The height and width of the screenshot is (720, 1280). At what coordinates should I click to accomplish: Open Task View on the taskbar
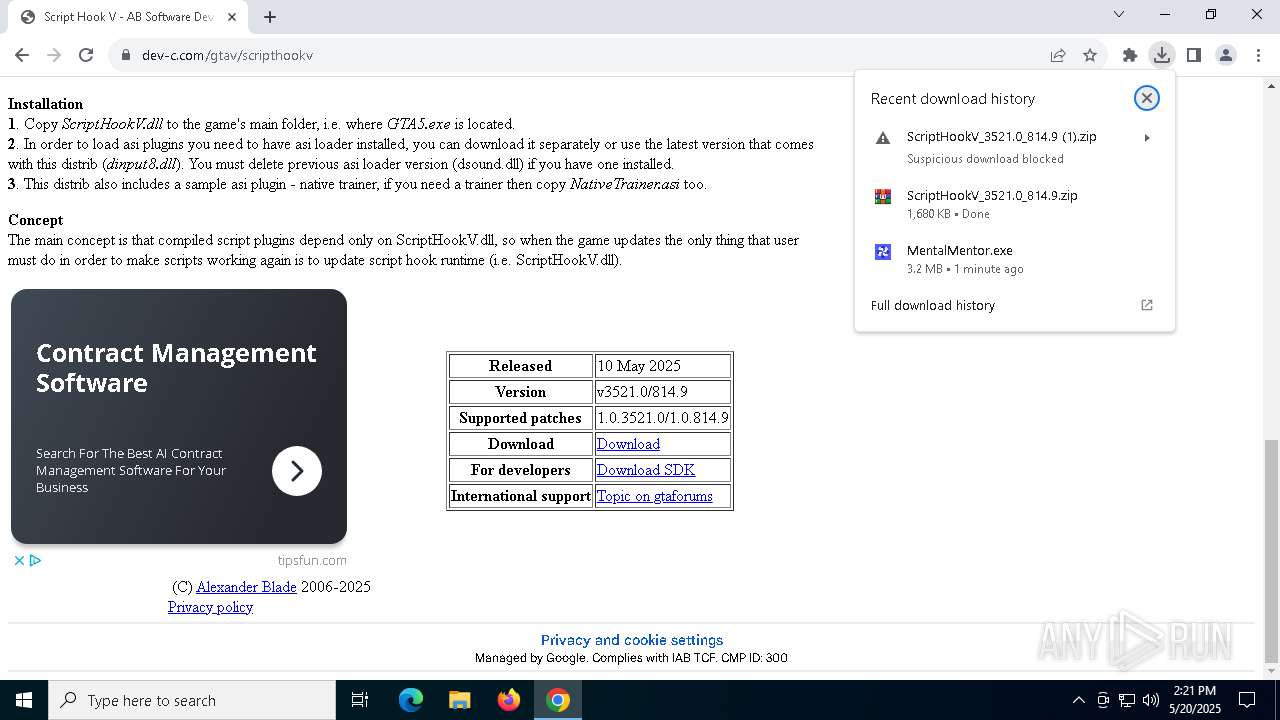click(360, 700)
